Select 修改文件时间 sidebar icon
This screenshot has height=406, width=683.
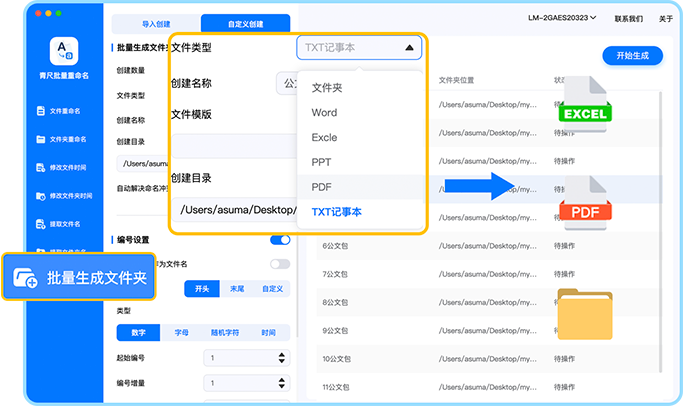[42, 168]
